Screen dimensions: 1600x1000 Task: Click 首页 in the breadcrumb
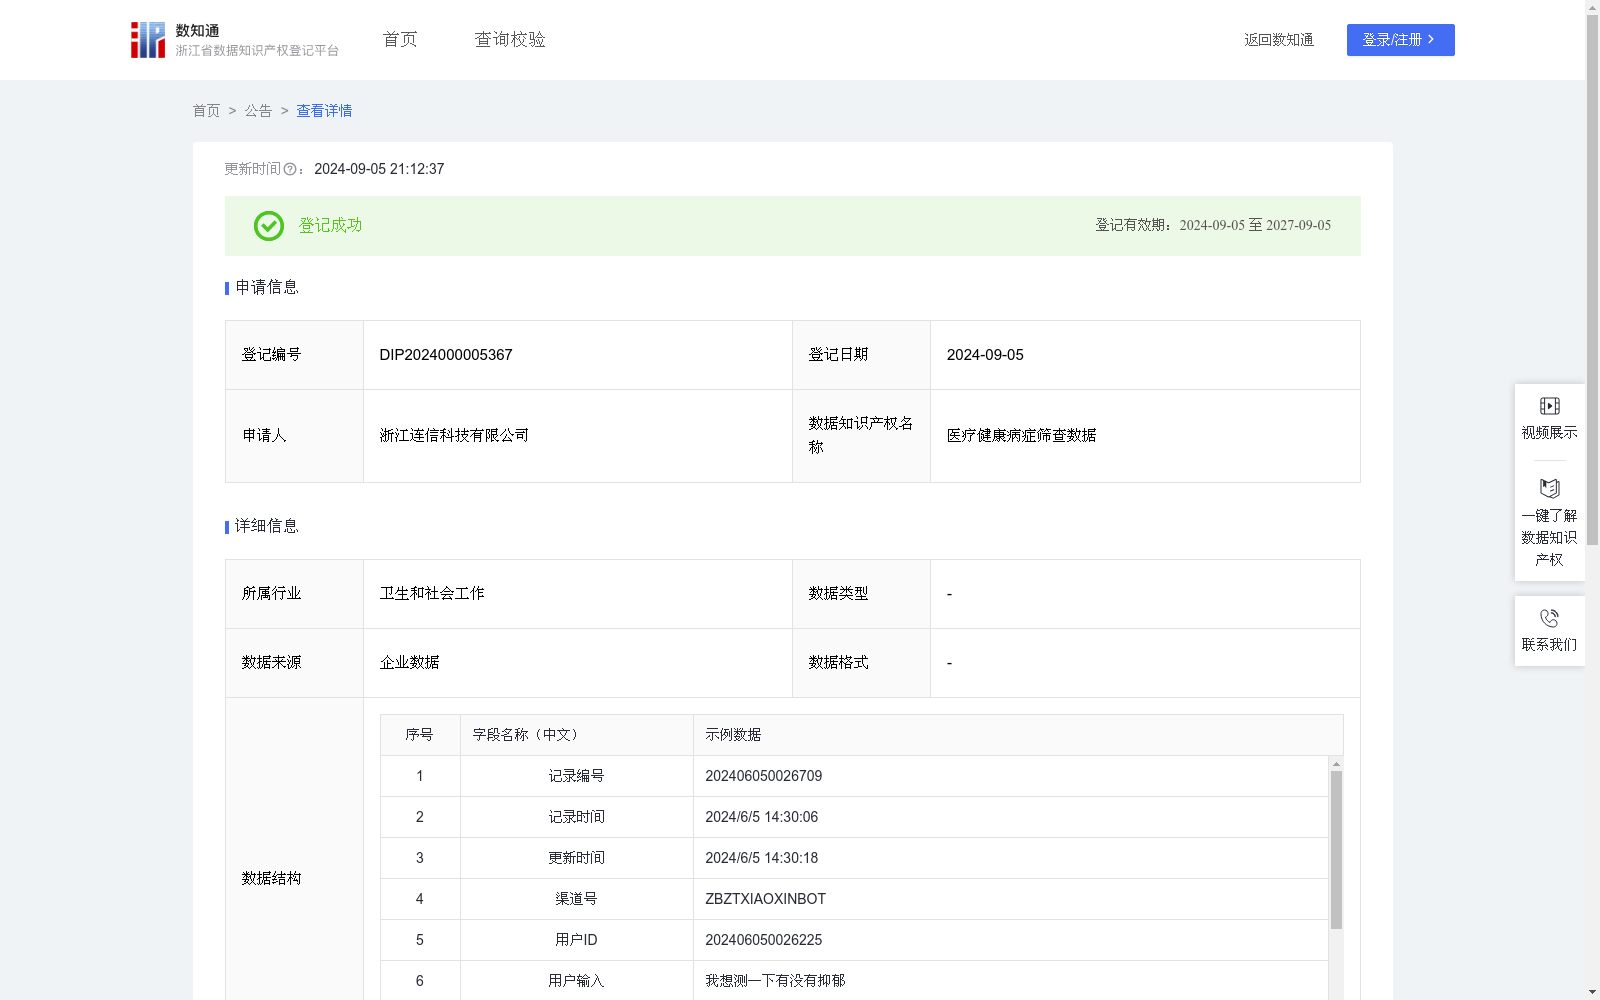(206, 111)
